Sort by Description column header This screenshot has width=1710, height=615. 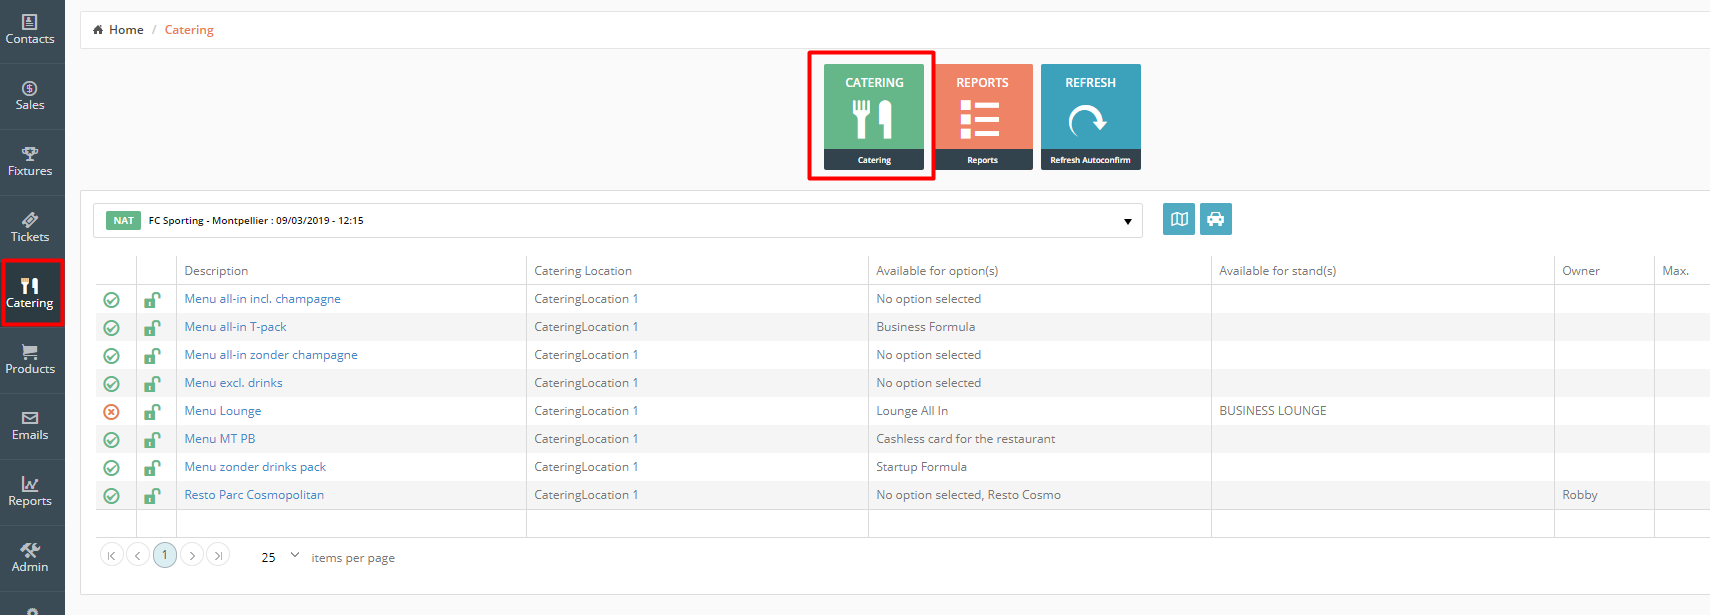(216, 271)
